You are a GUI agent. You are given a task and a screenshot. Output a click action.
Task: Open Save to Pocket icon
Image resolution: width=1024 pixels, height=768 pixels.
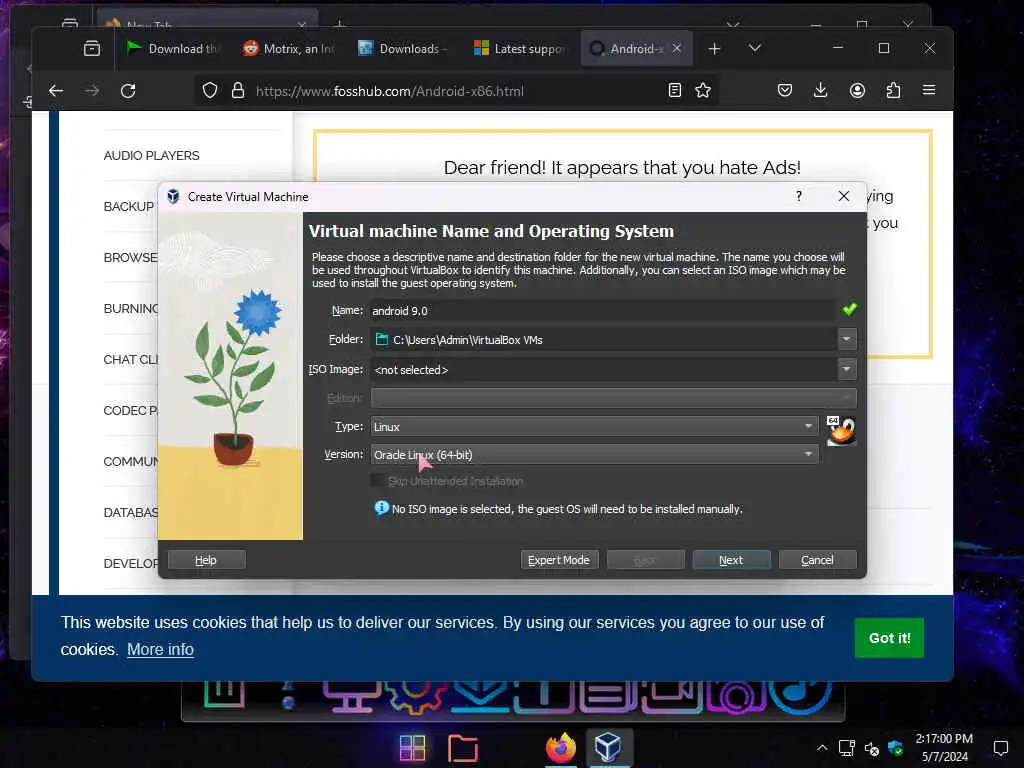coord(785,90)
